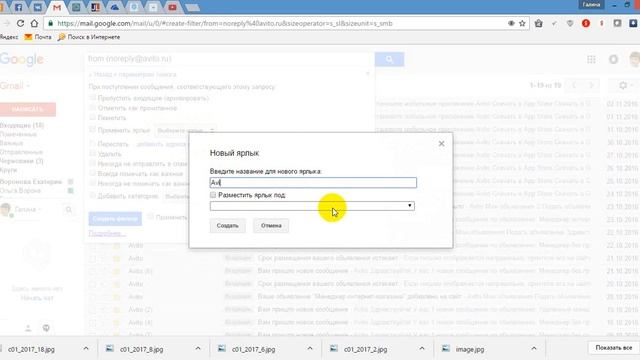This screenshot has width=640, height=360.
Task: Click the red circular extension icon
Action: [586, 23]
